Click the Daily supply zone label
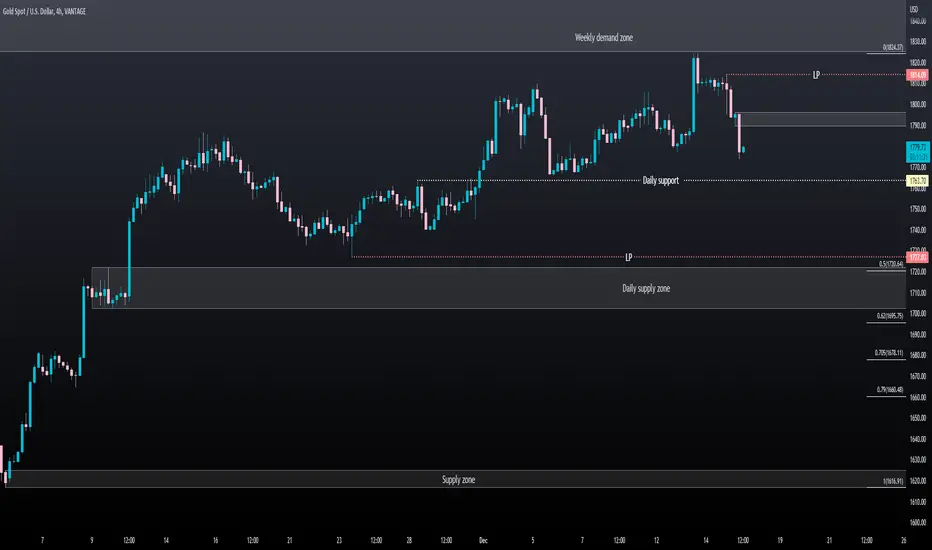This screenshot has width=932, height=550. click(x=646, y=288)
